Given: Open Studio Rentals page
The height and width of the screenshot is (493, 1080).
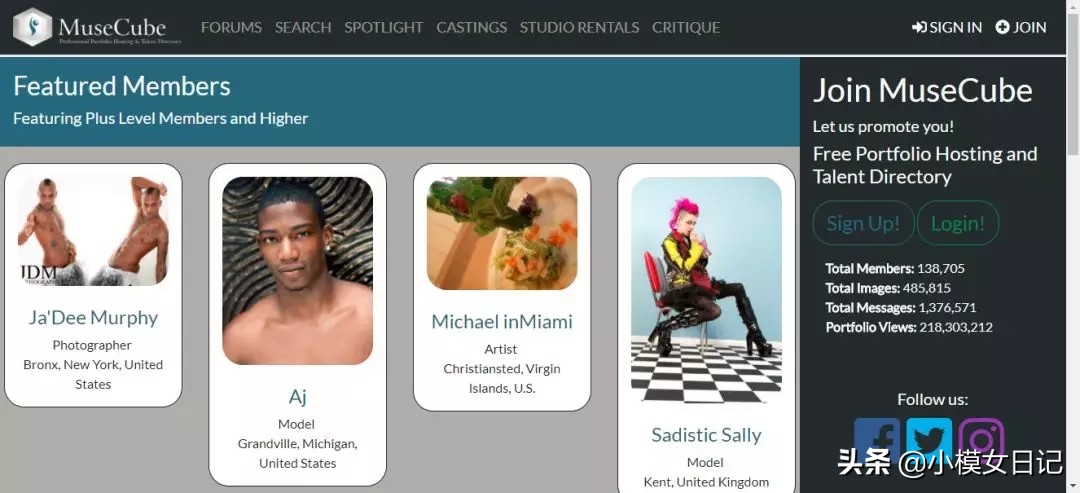Looking at the screenshot, I should tap(579, 28).
